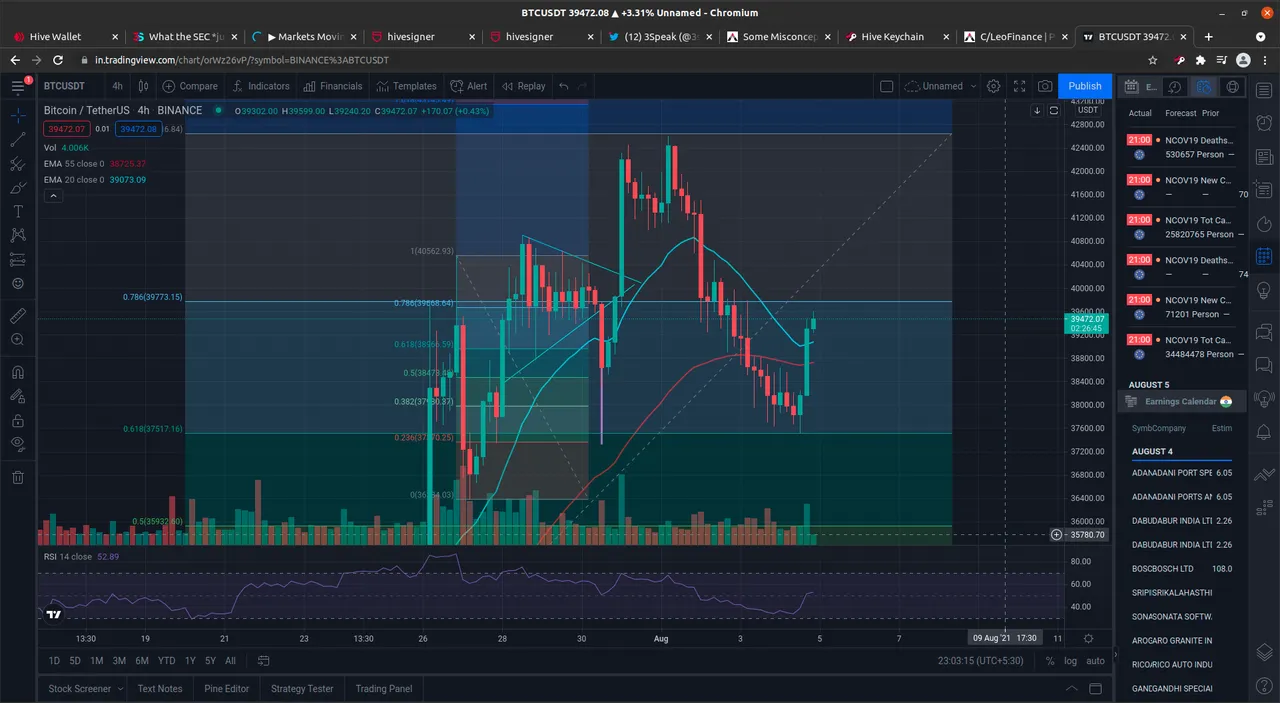The height and width of the screenshot is (703, 1280).
Task: Click the browser address bar
Action: tap(600, 60)
